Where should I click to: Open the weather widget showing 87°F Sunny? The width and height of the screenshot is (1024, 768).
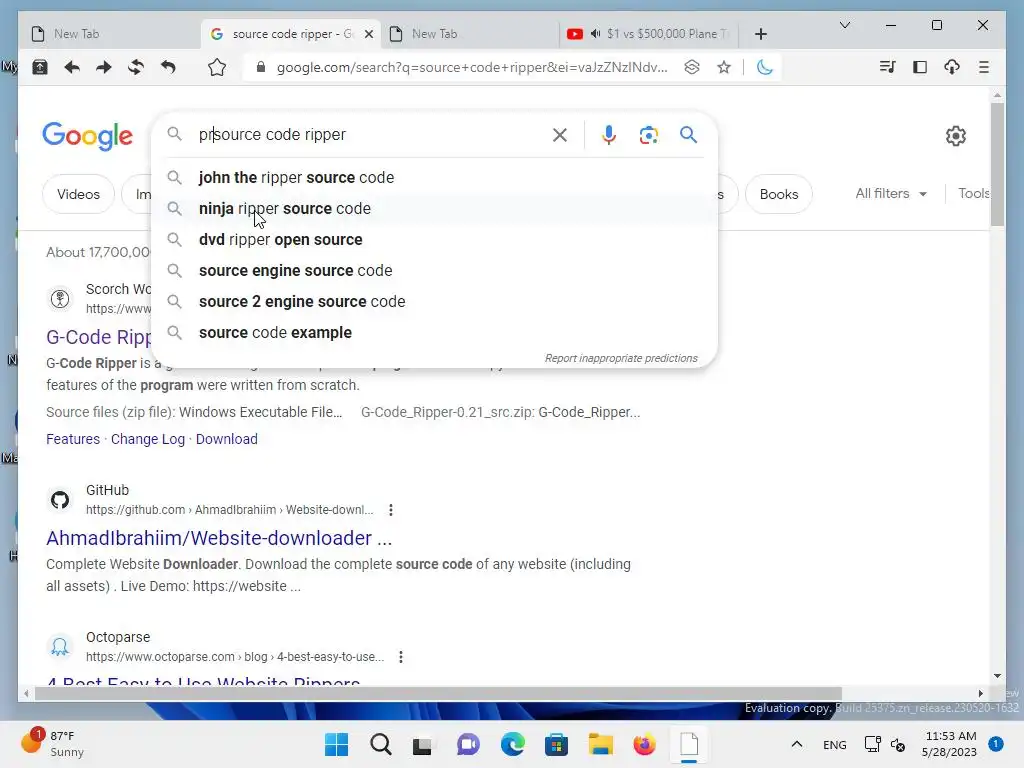[54, 743]
